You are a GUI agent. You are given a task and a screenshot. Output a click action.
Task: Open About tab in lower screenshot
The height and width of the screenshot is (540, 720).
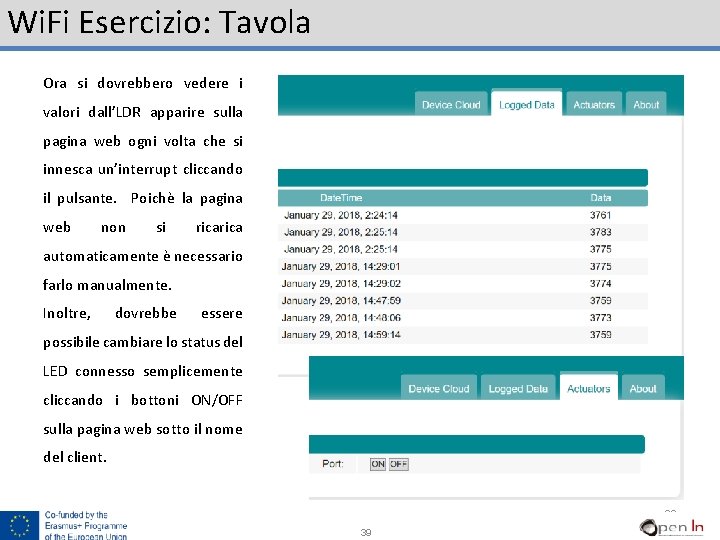pos(643,388)
